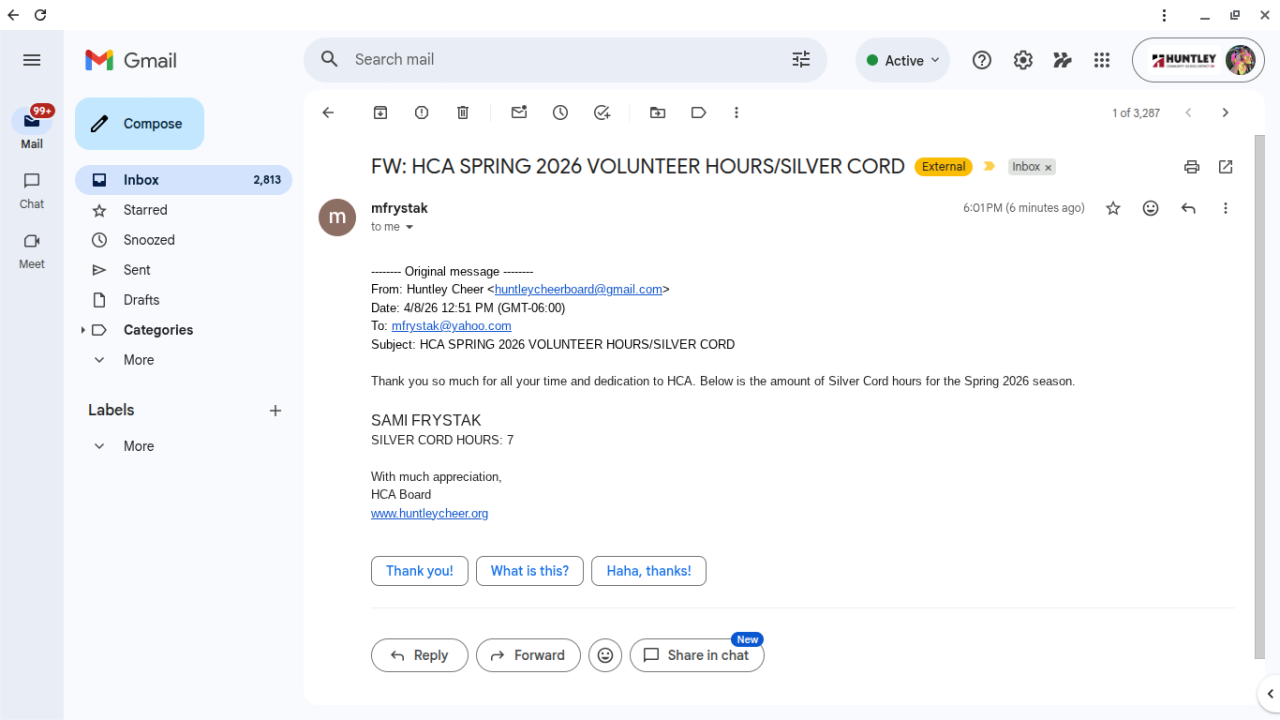Snooze this email
Viewport: 1280px width, 720px height.
[x=560, y=113]
